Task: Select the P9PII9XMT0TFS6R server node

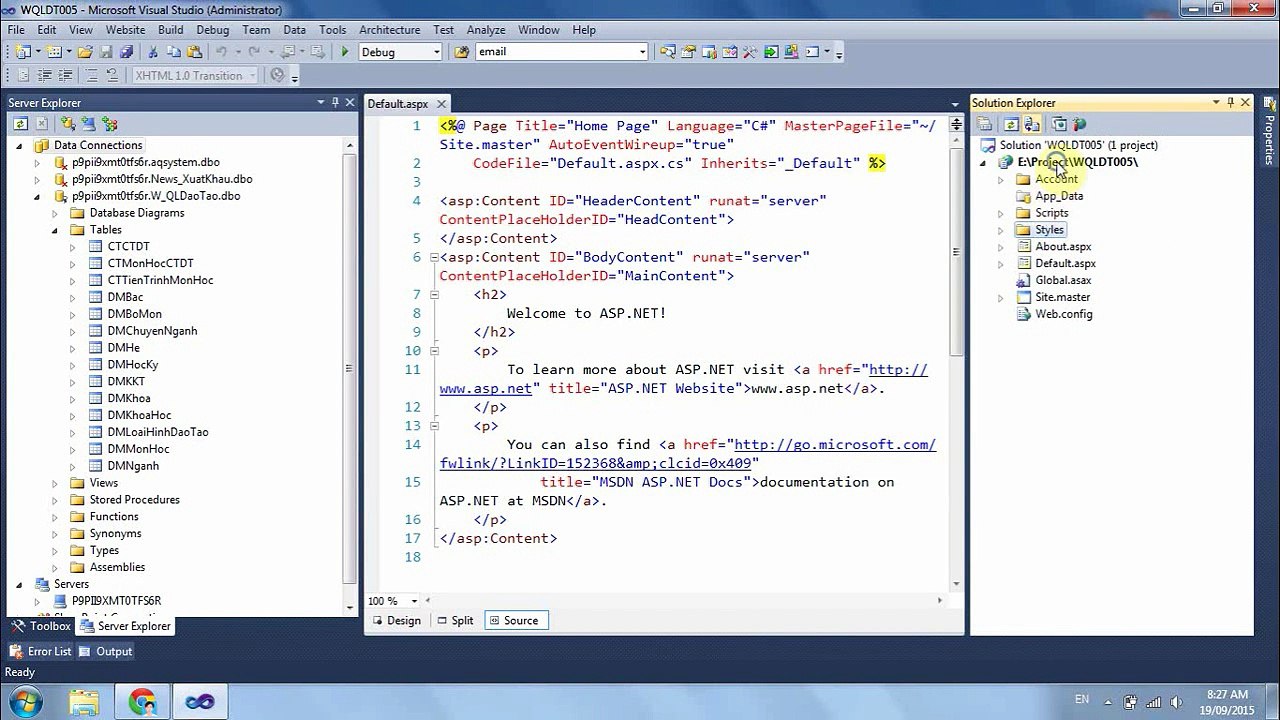Action: pyautogui.click(x=116, y=601)
